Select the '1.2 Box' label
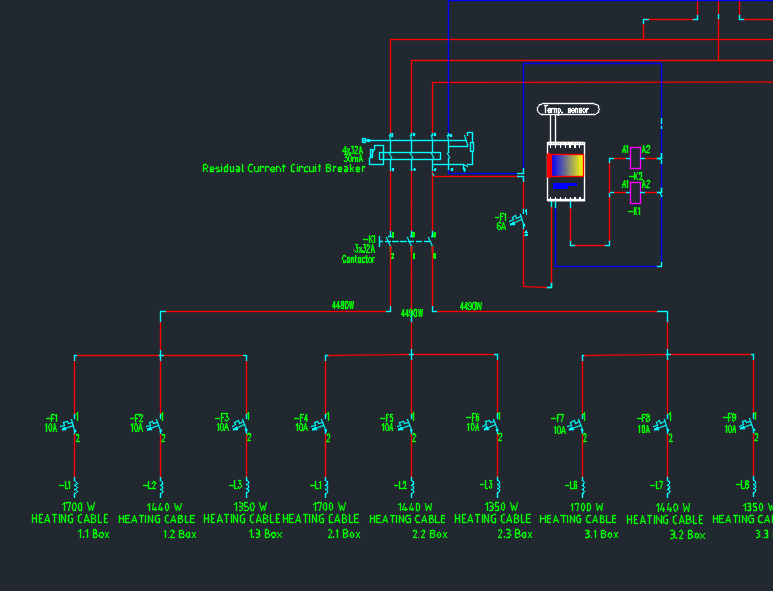 pos(180,534)
